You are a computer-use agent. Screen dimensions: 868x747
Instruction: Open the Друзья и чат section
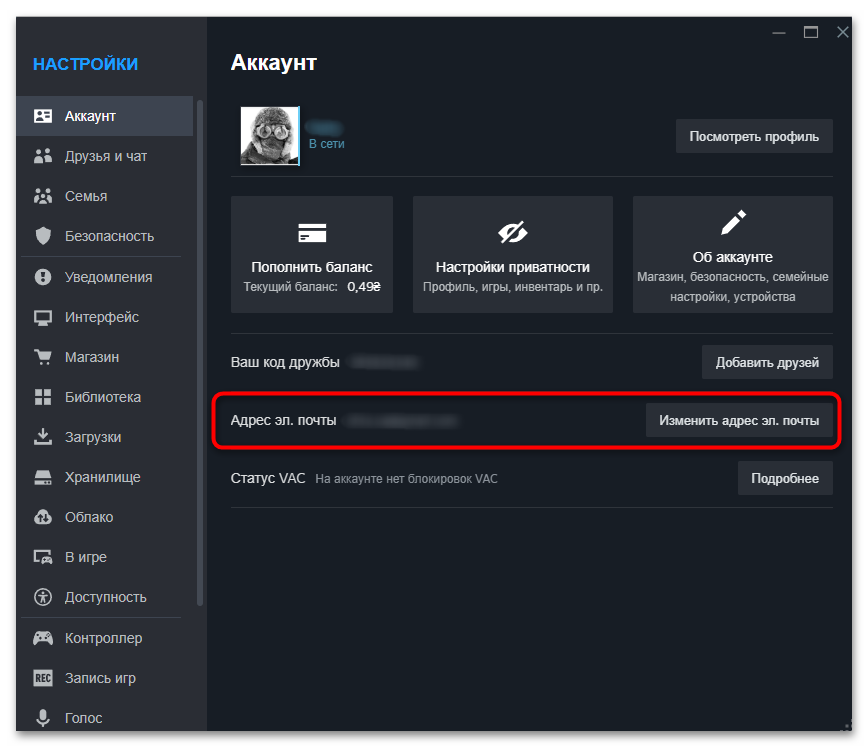coord(105,156)
